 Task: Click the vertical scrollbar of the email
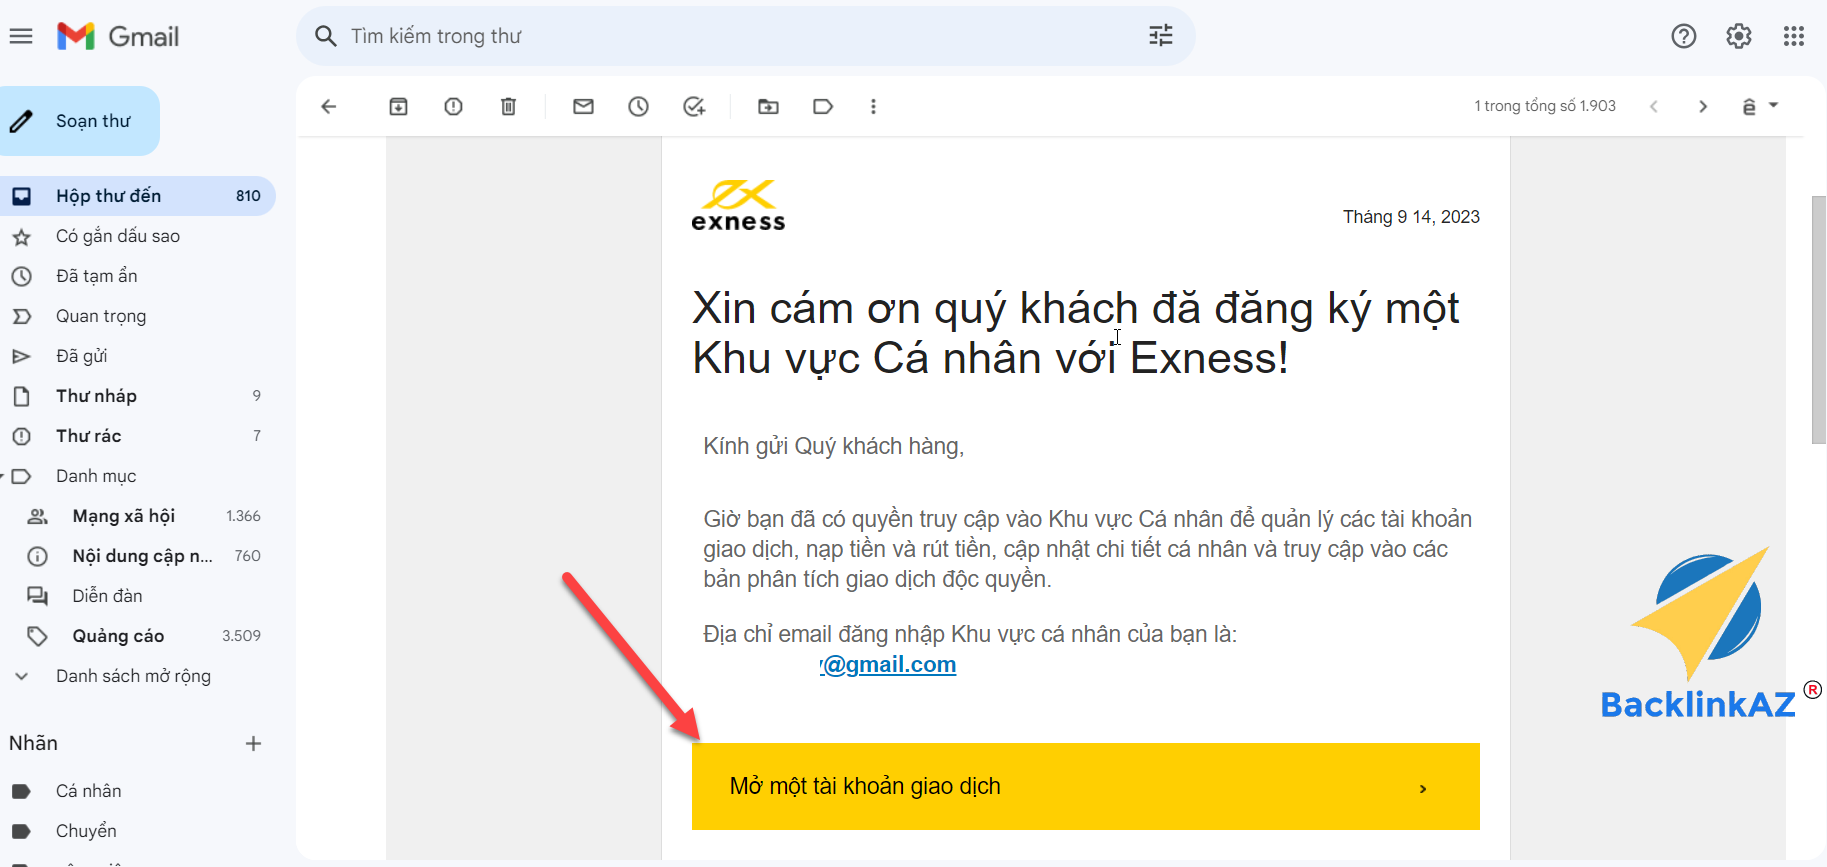[x=1819, y=320]
